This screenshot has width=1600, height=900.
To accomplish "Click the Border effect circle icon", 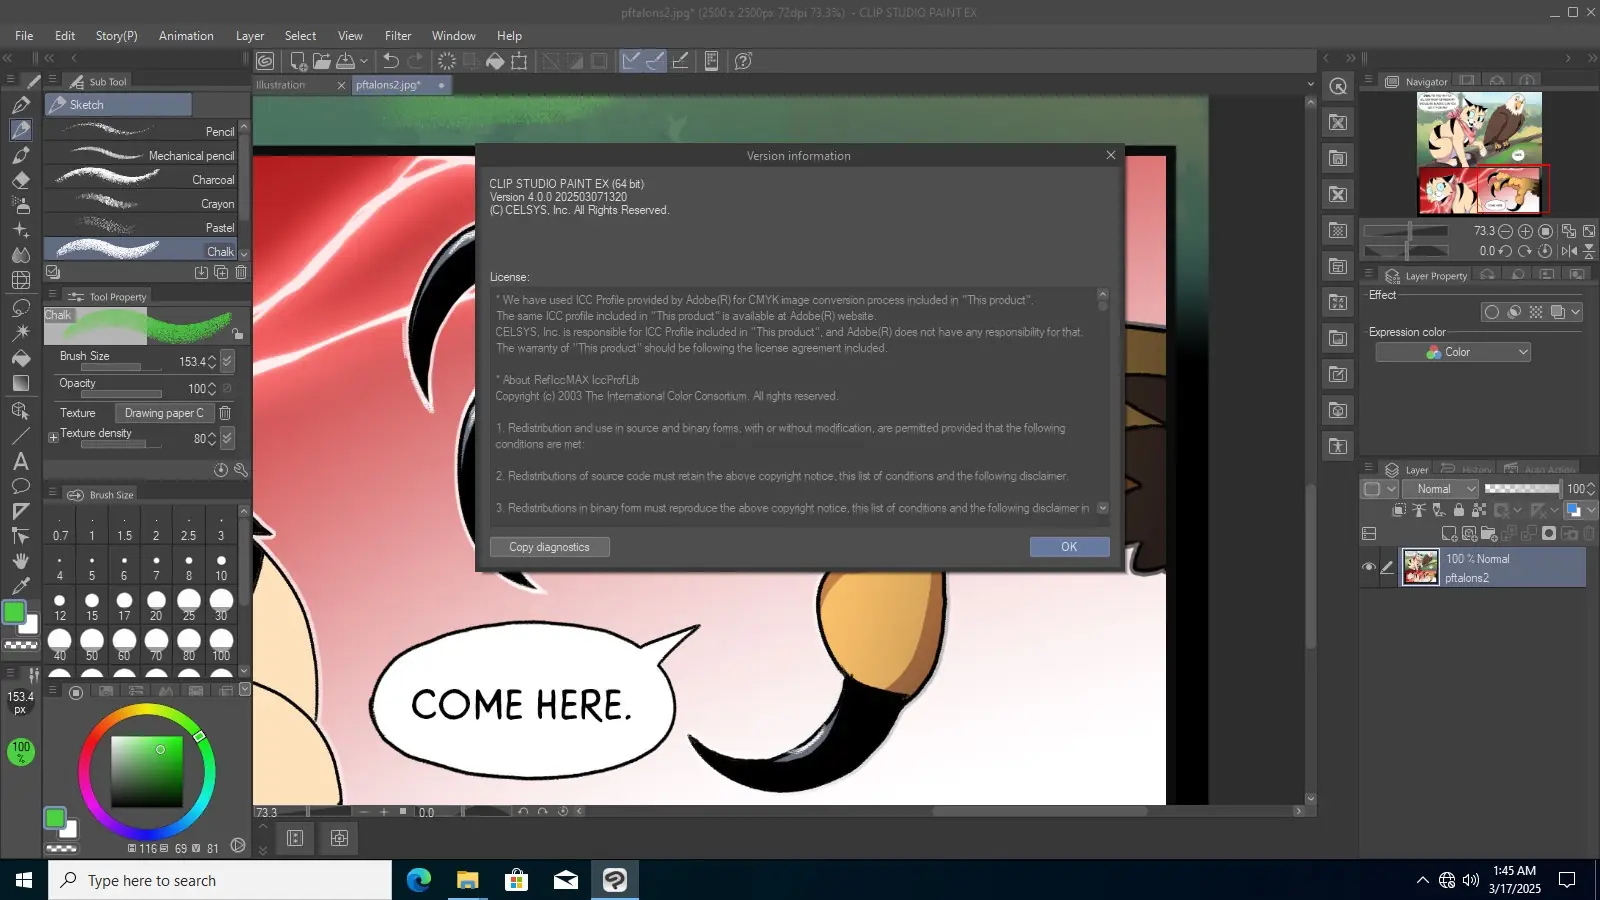I will 1492,312.
